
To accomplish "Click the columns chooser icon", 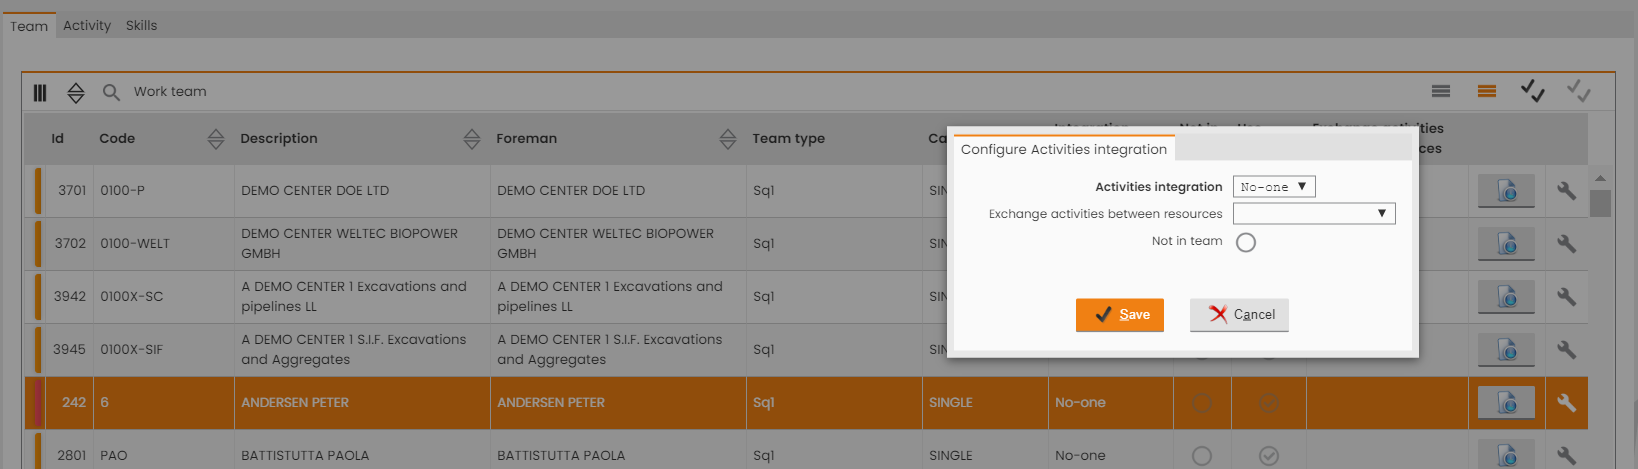I will (40, 92).
